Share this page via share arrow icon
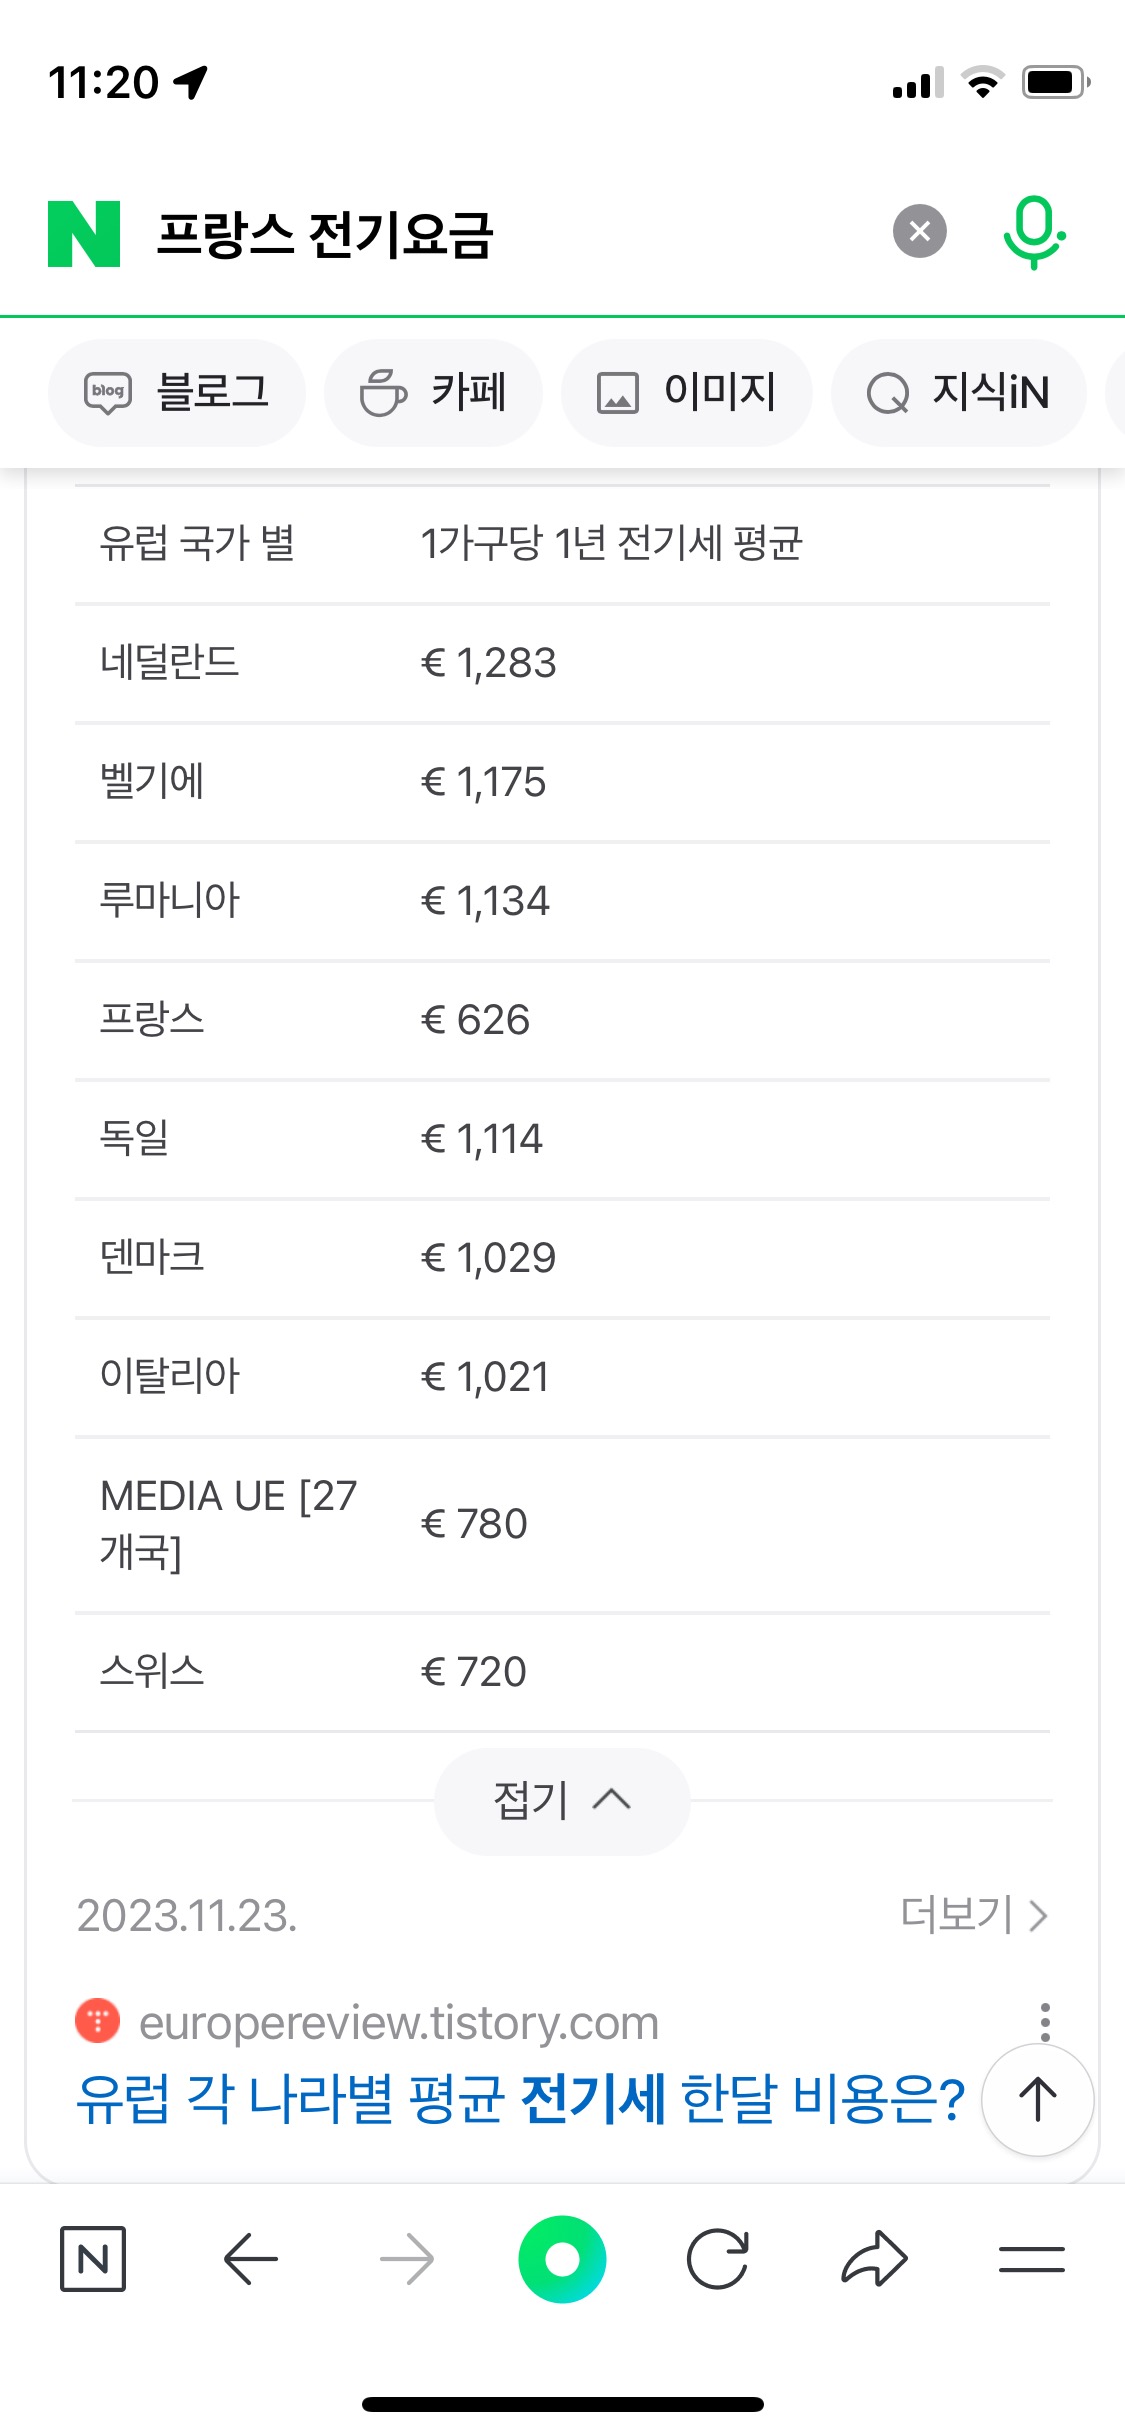This screenshot has height=2436, width=1125. (874, 2258)
